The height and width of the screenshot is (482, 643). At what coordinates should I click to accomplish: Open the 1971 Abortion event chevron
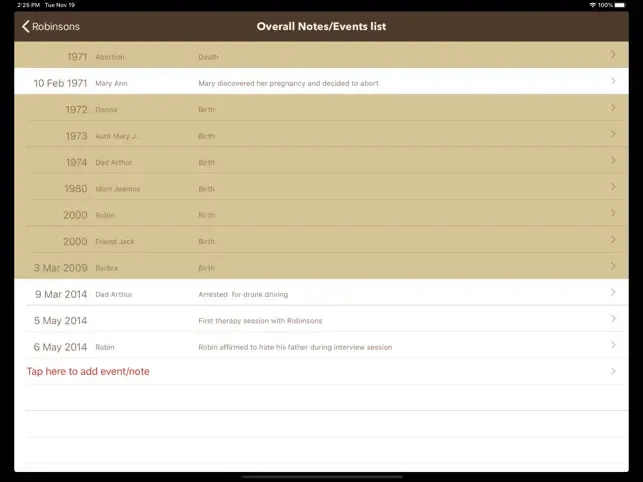point(613,55)
